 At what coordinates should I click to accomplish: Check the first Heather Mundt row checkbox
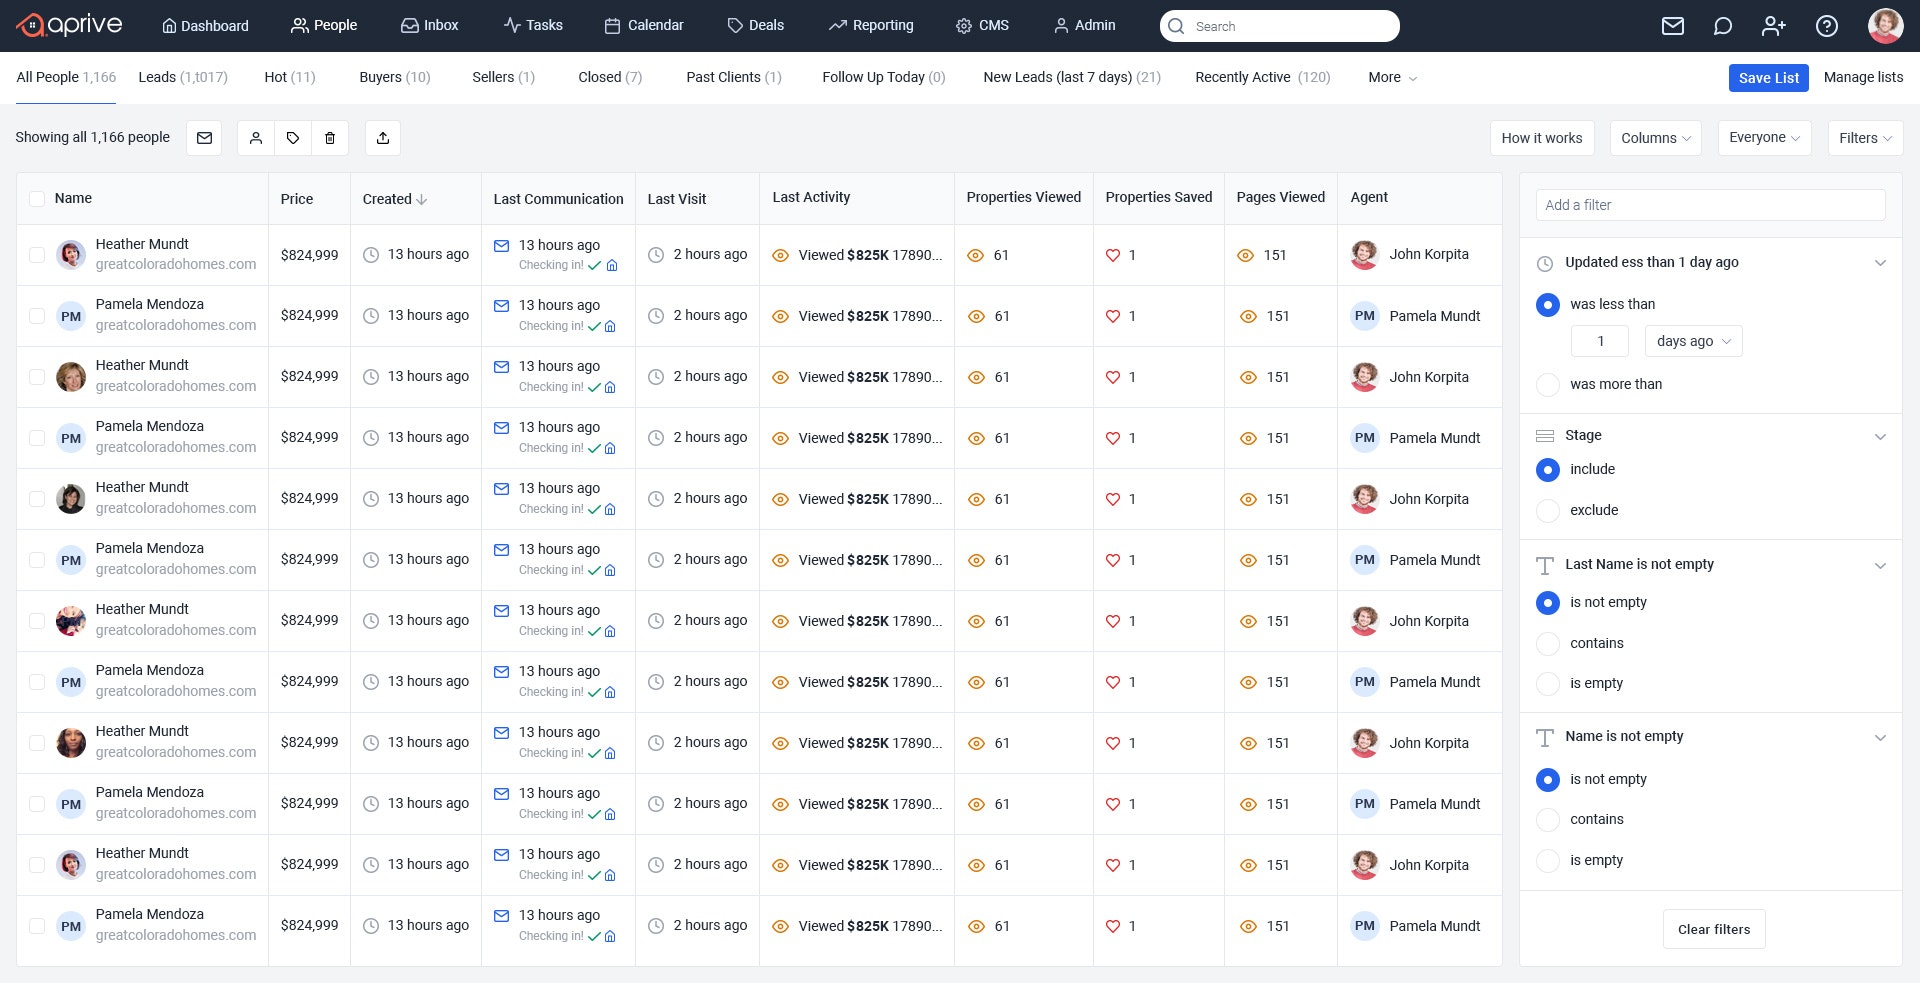pos(37,255)
